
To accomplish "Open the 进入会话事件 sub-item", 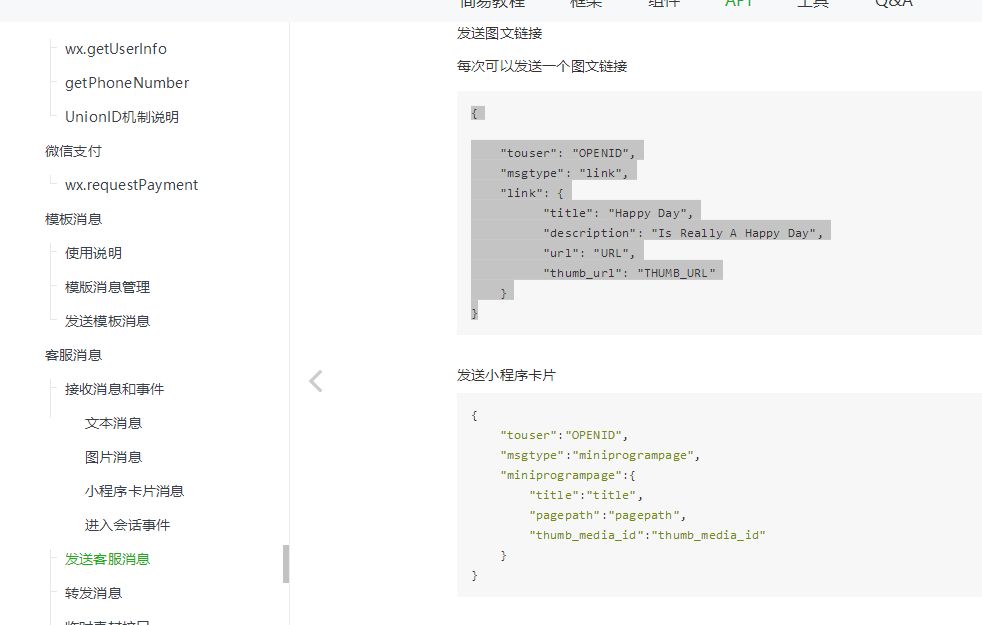I will [128, 525].
